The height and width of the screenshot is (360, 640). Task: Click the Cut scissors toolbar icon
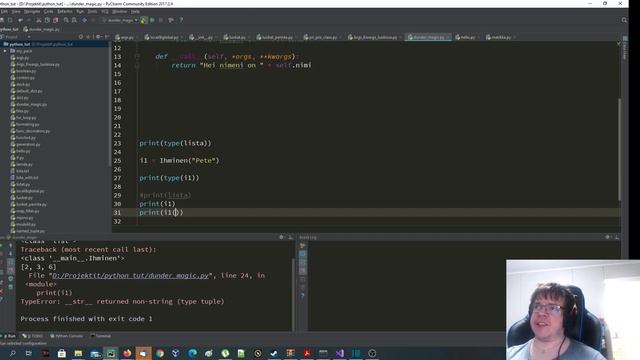[39, 20]
